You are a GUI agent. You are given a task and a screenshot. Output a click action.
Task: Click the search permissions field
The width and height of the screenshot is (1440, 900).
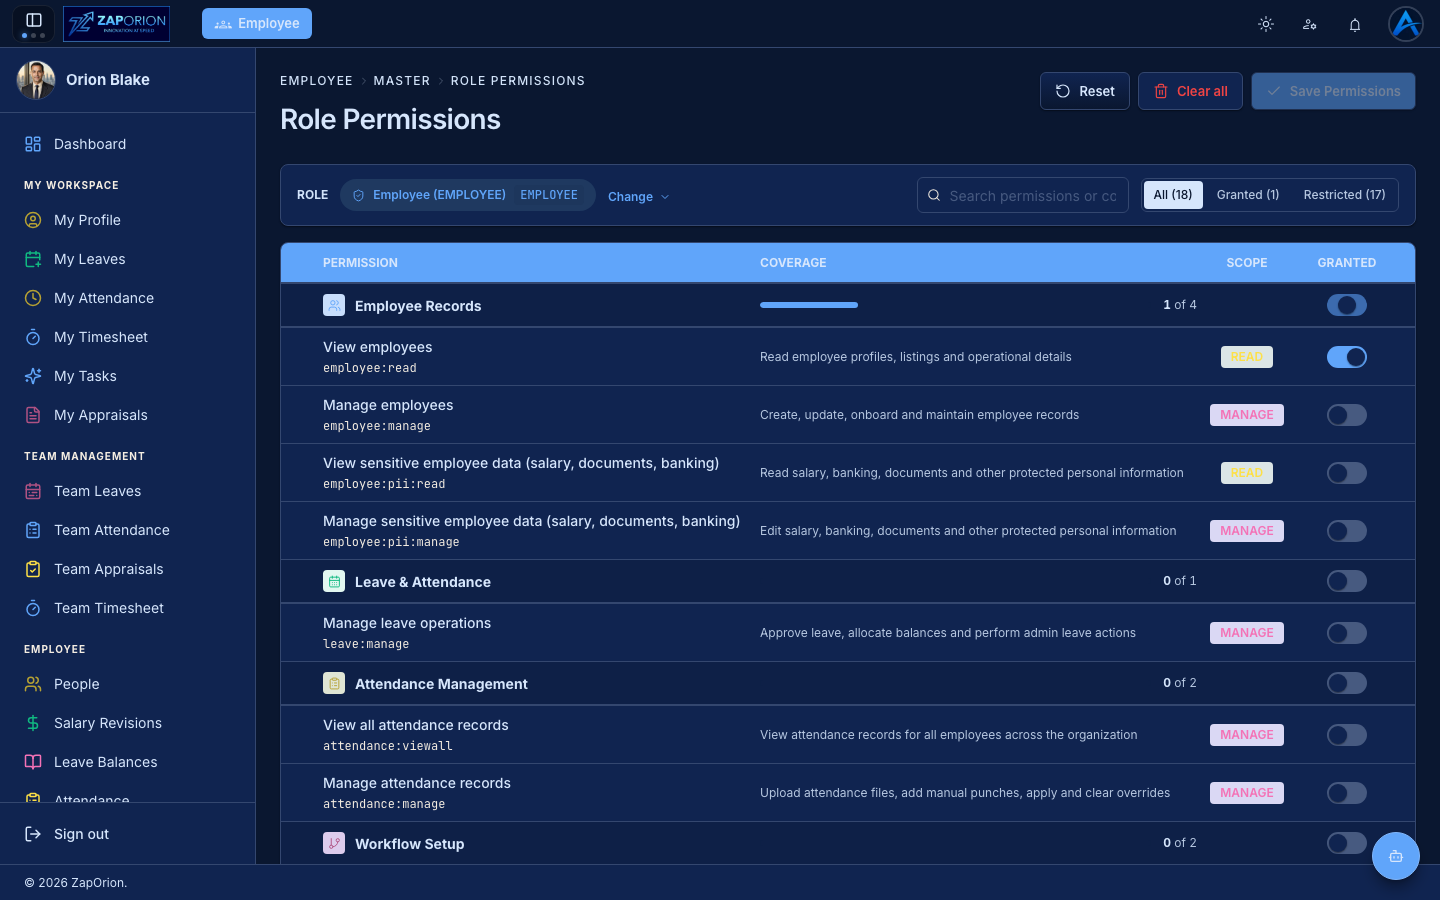point(1023,195)
